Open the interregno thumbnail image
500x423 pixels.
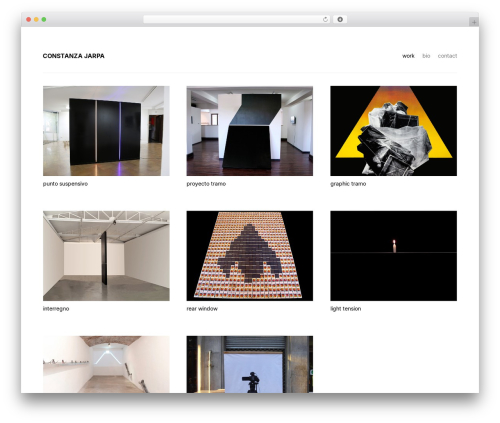tap(106, 256)
